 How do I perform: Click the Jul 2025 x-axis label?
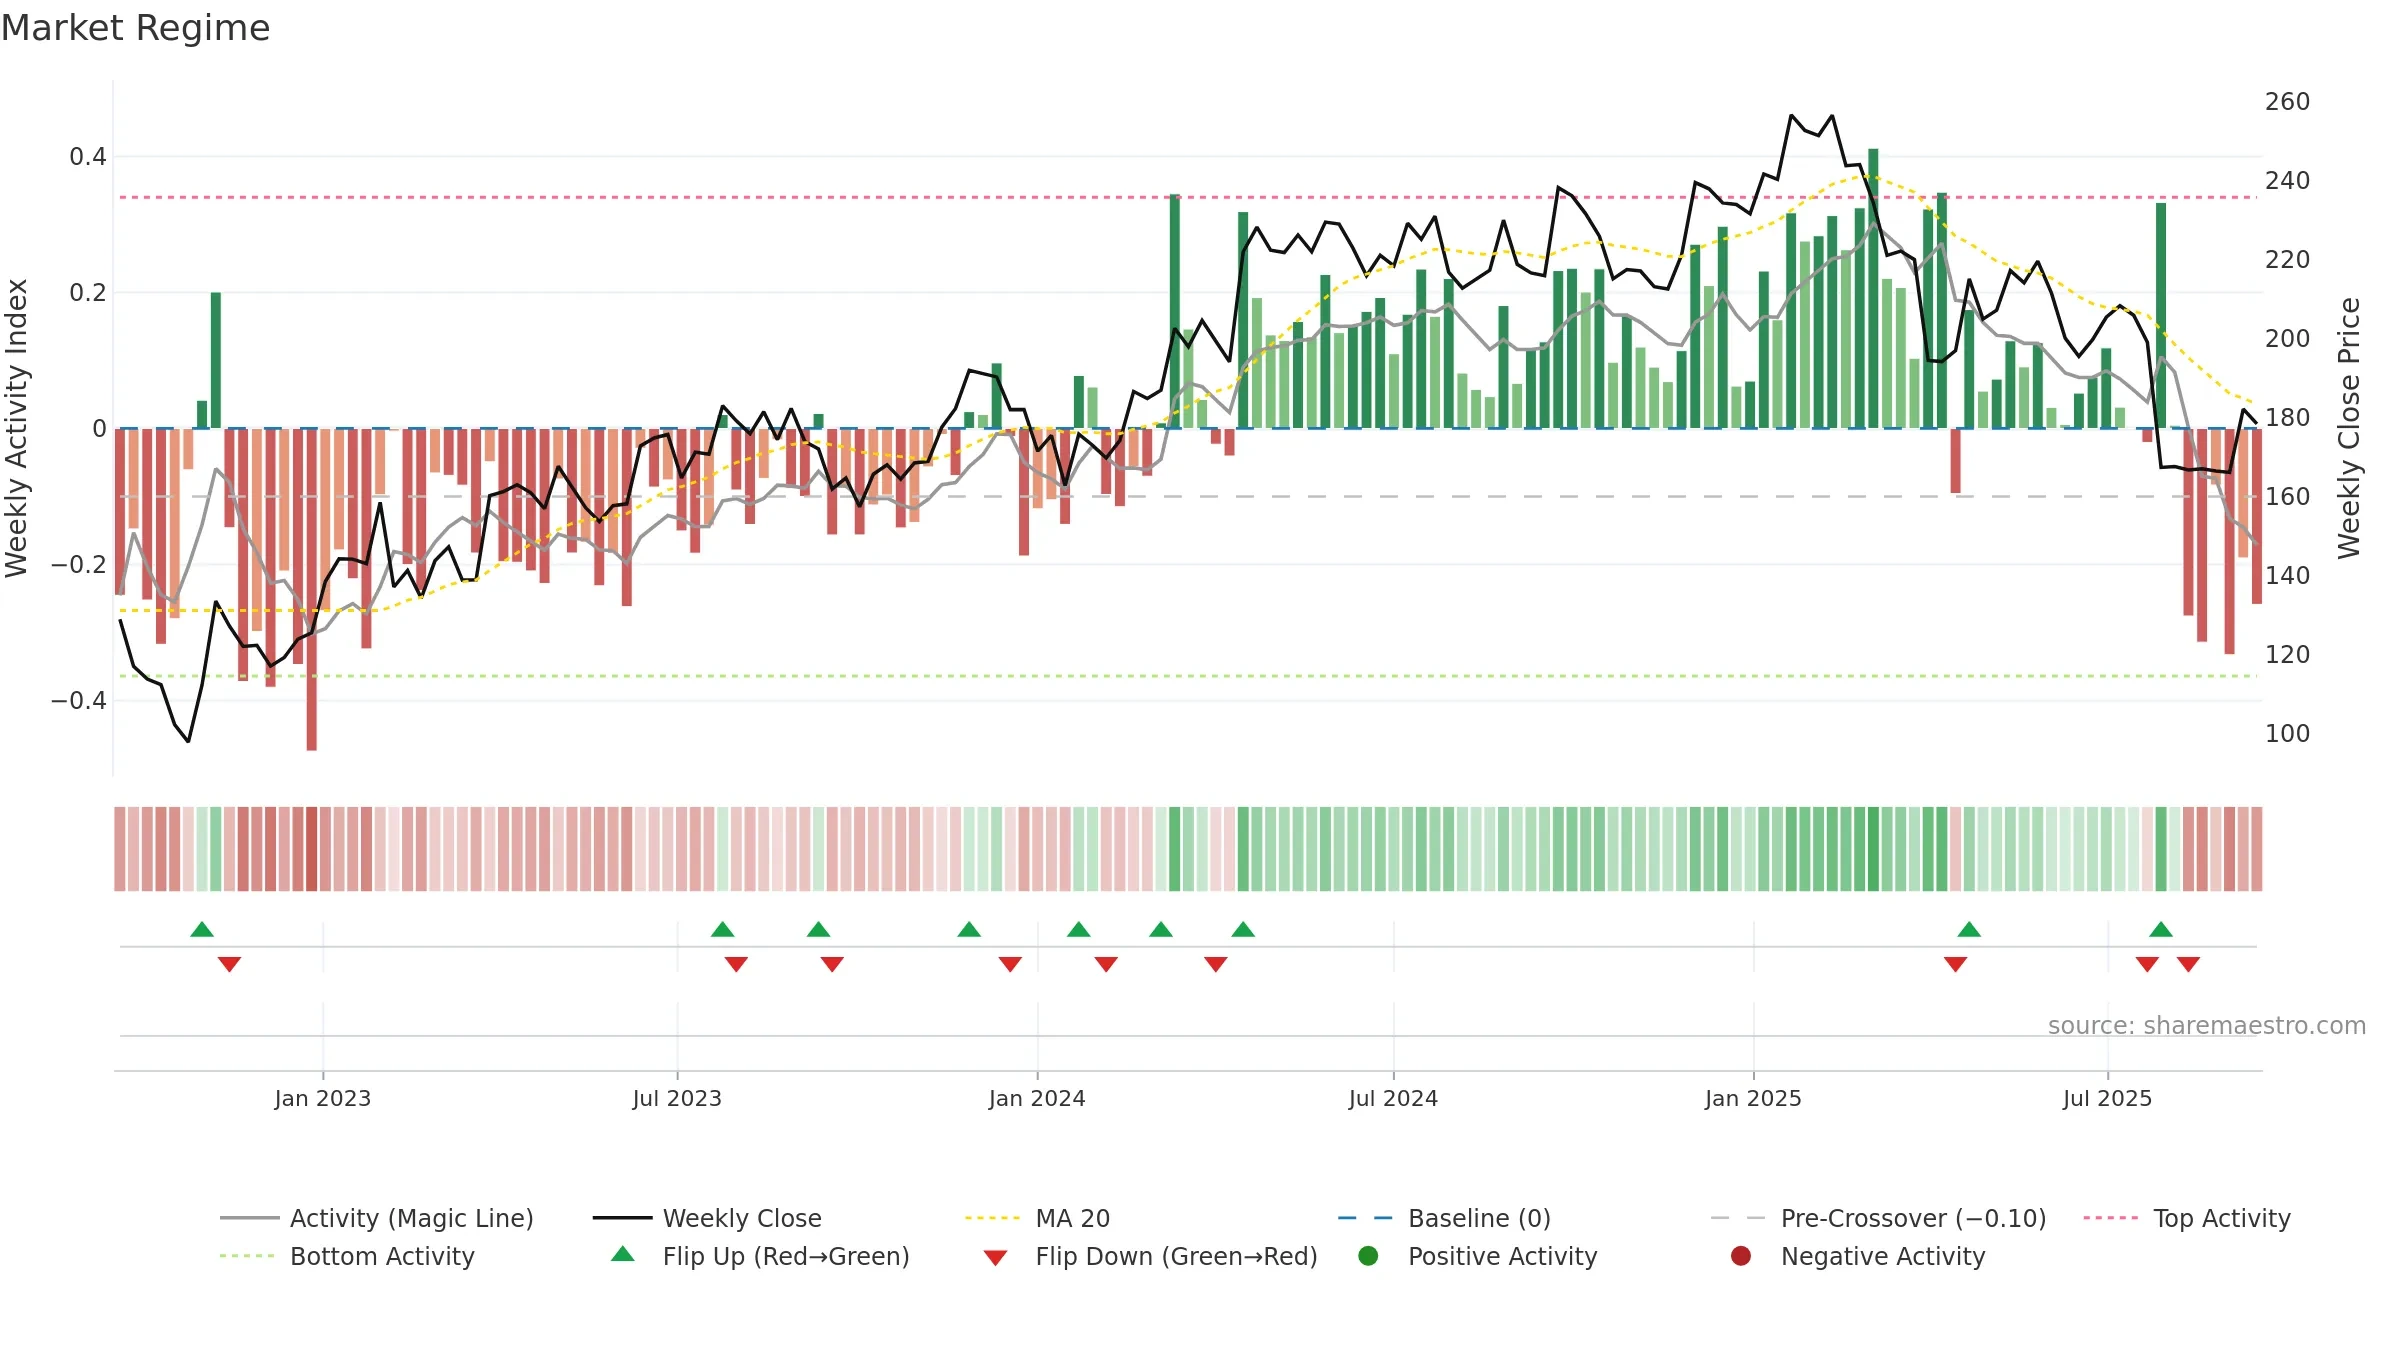2107,1098
